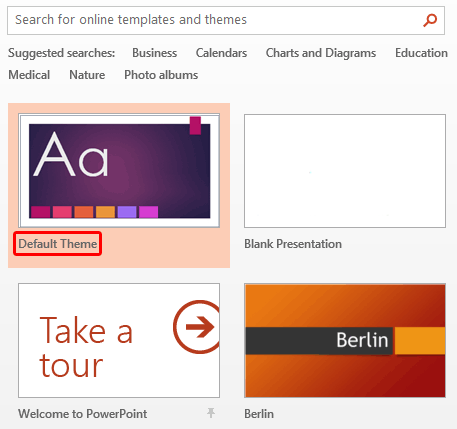Open the Charts and Diagrams suggested search

click(x=321, y=53)
